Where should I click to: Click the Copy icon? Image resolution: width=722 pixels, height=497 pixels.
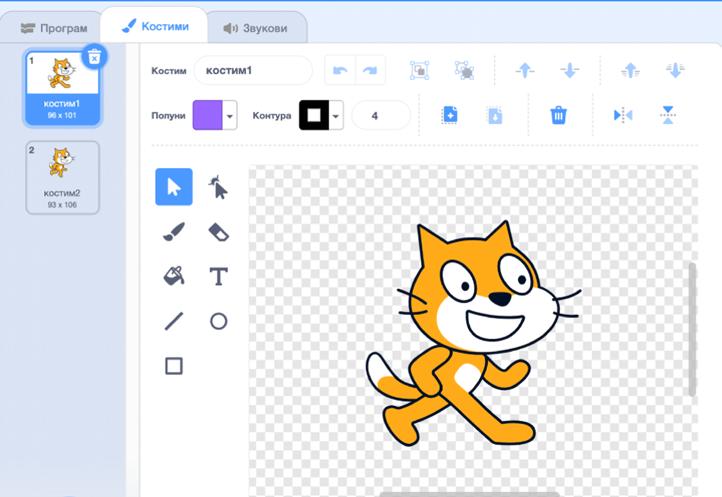[449, 115]
